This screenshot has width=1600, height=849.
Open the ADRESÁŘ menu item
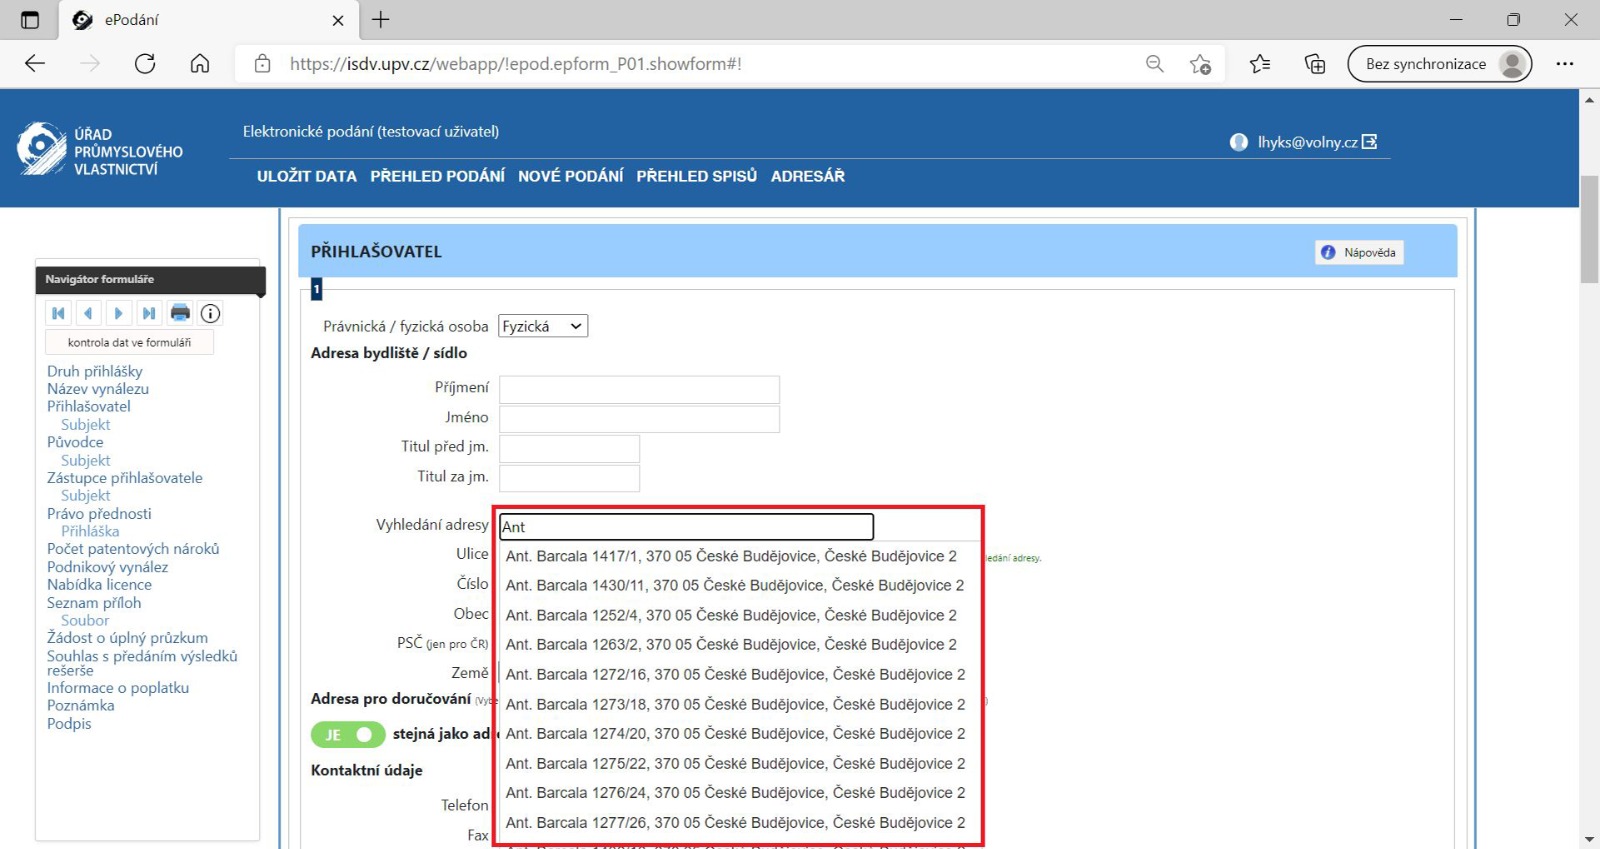[807, 176]
